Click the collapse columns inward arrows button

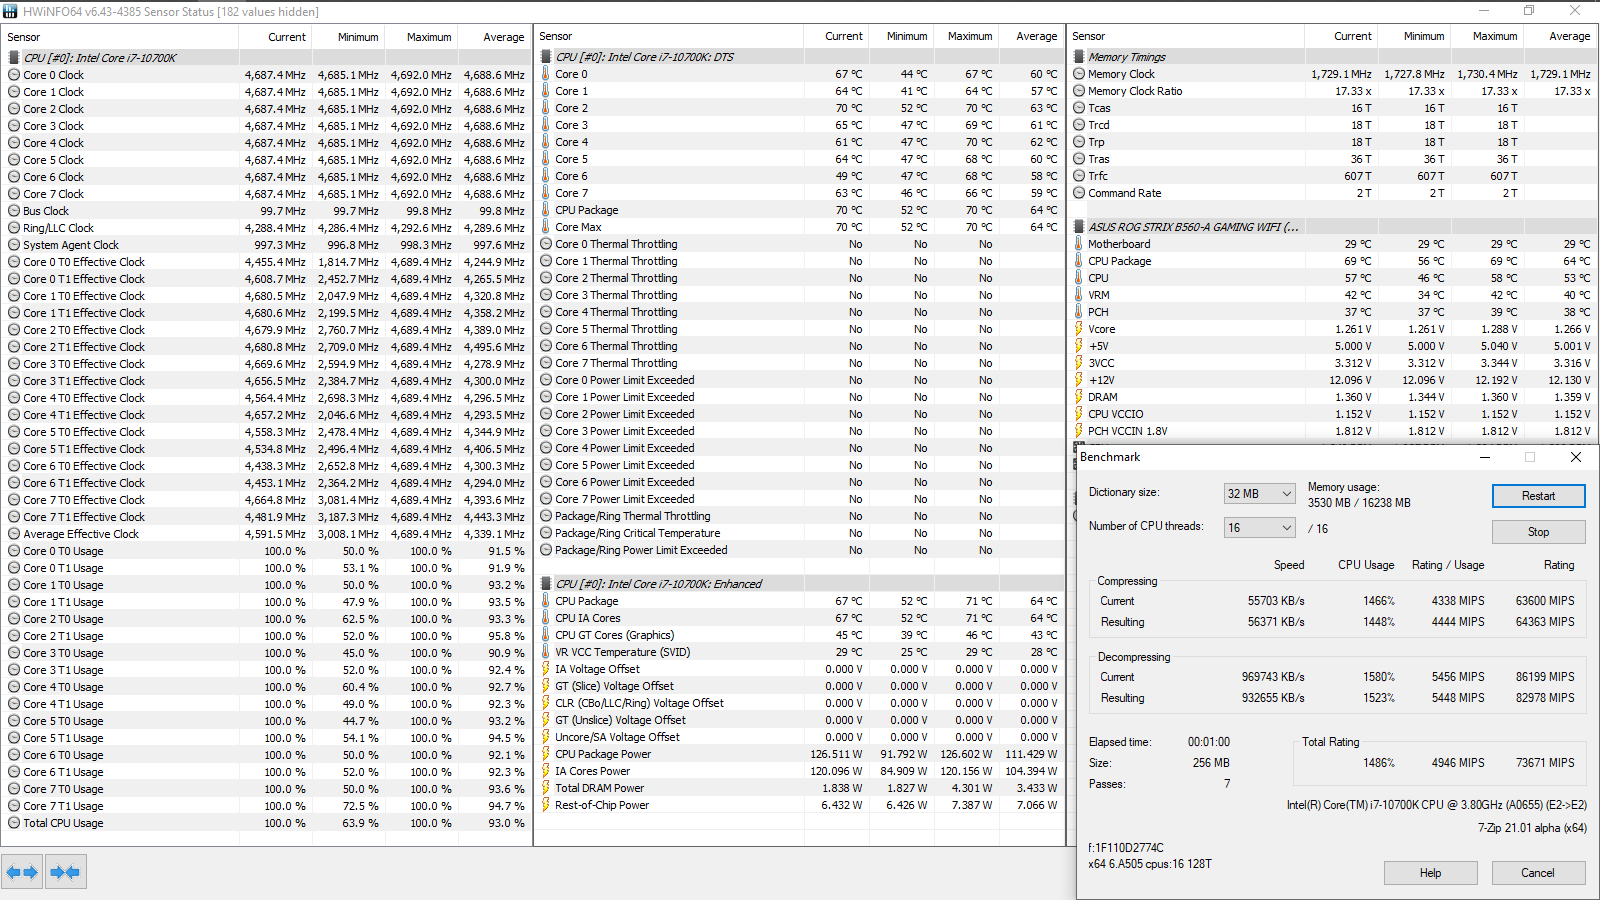pyautogui.click(x=65, y=872)
